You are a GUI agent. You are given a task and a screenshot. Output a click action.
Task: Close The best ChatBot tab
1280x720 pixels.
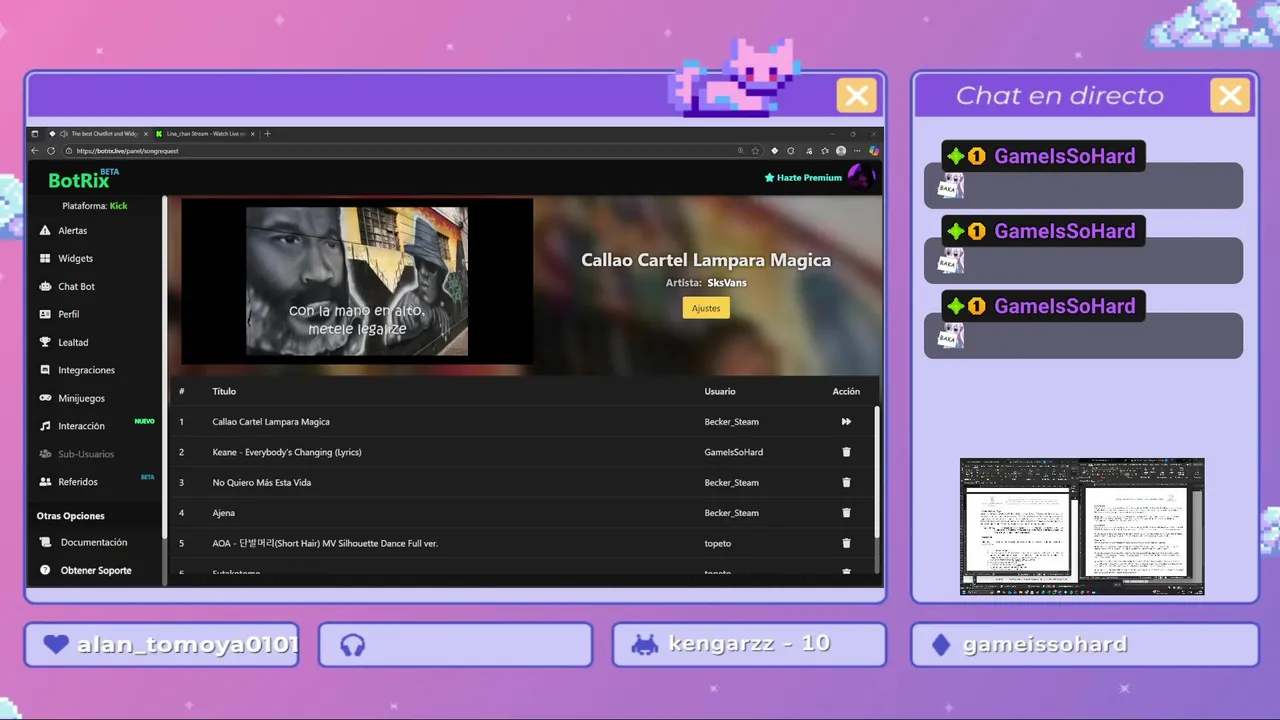pos(145,134)
